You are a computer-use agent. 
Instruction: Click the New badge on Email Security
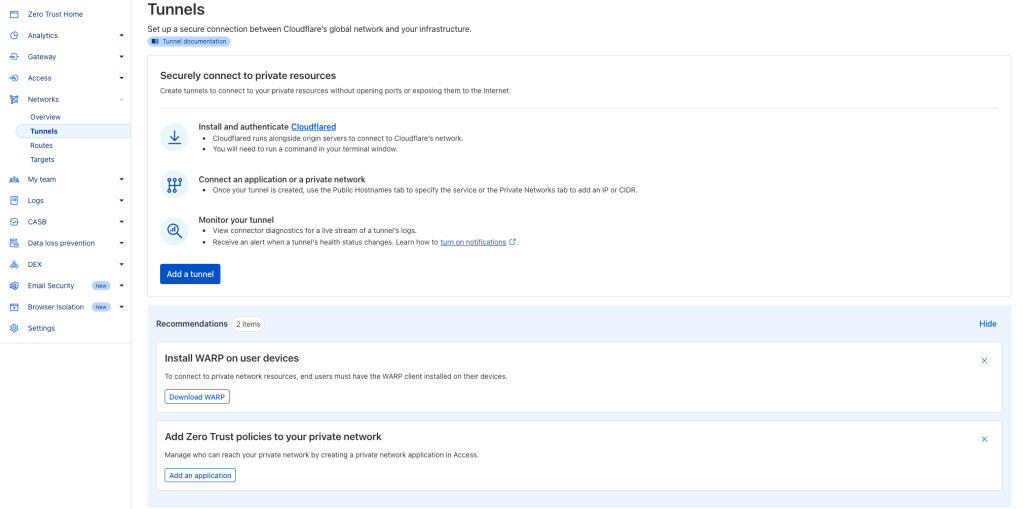click(x=101, y=286)
